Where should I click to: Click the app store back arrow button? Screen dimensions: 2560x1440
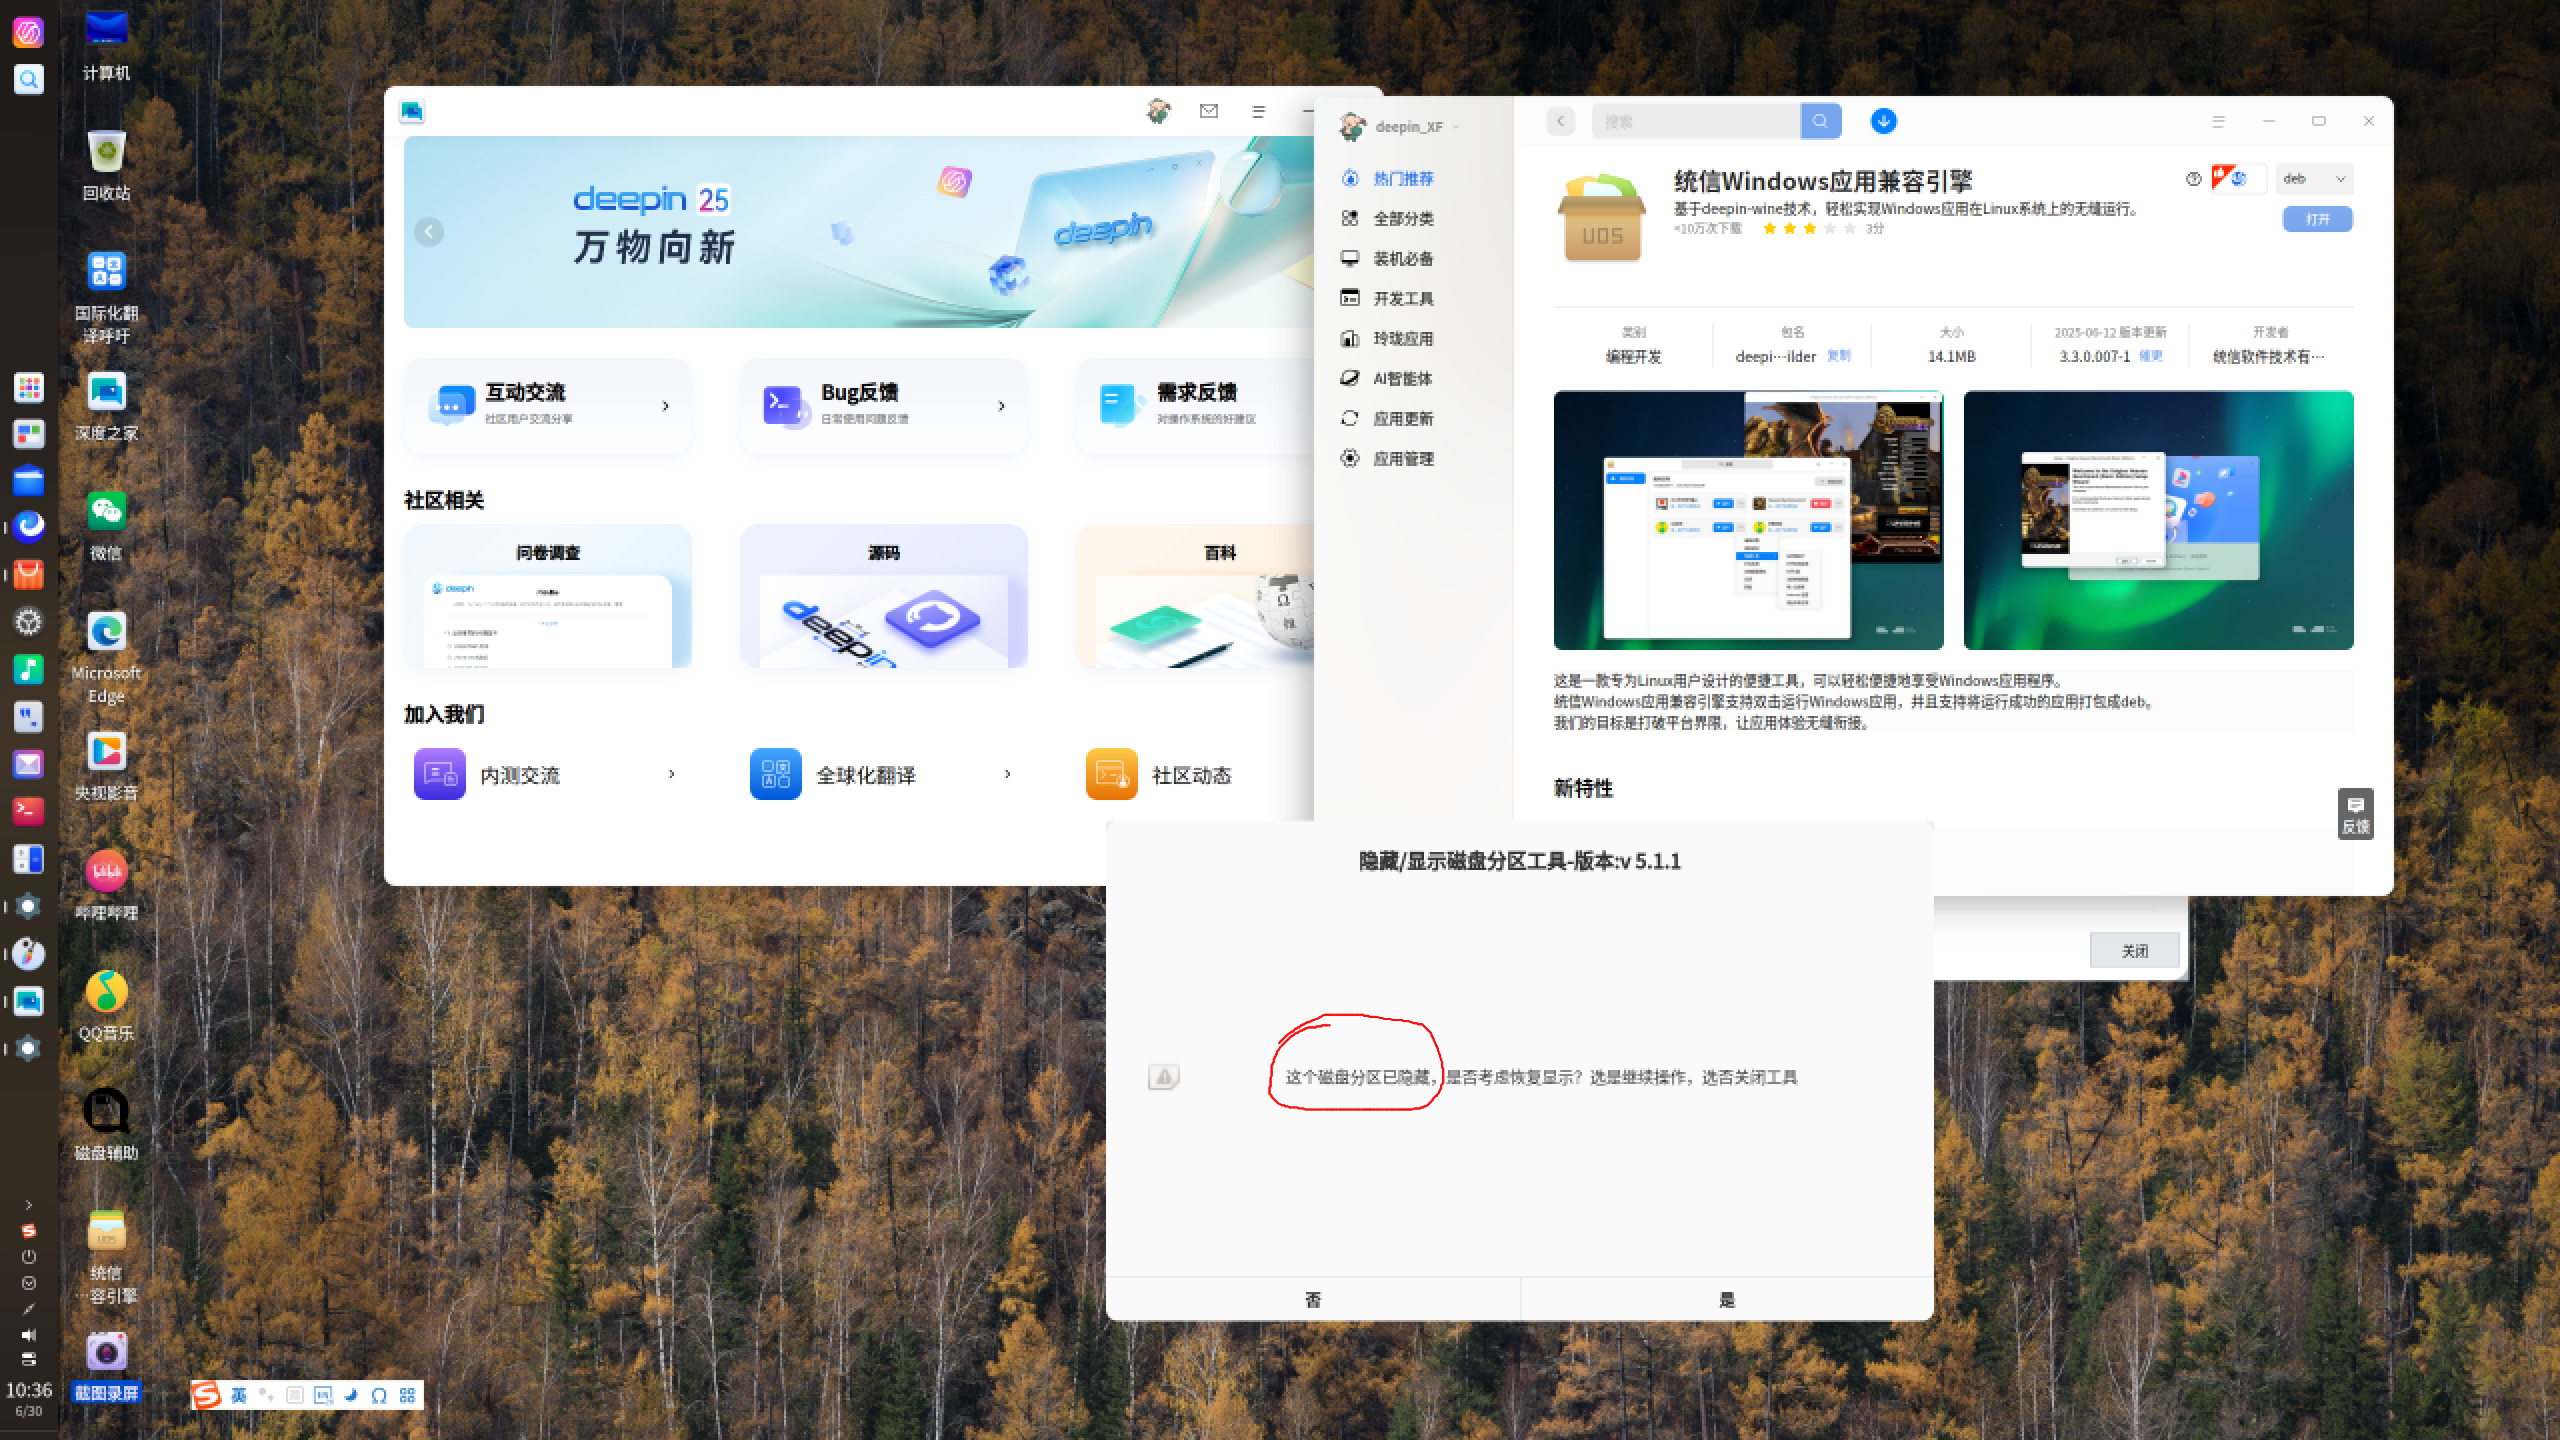(x=1560, y=121)
